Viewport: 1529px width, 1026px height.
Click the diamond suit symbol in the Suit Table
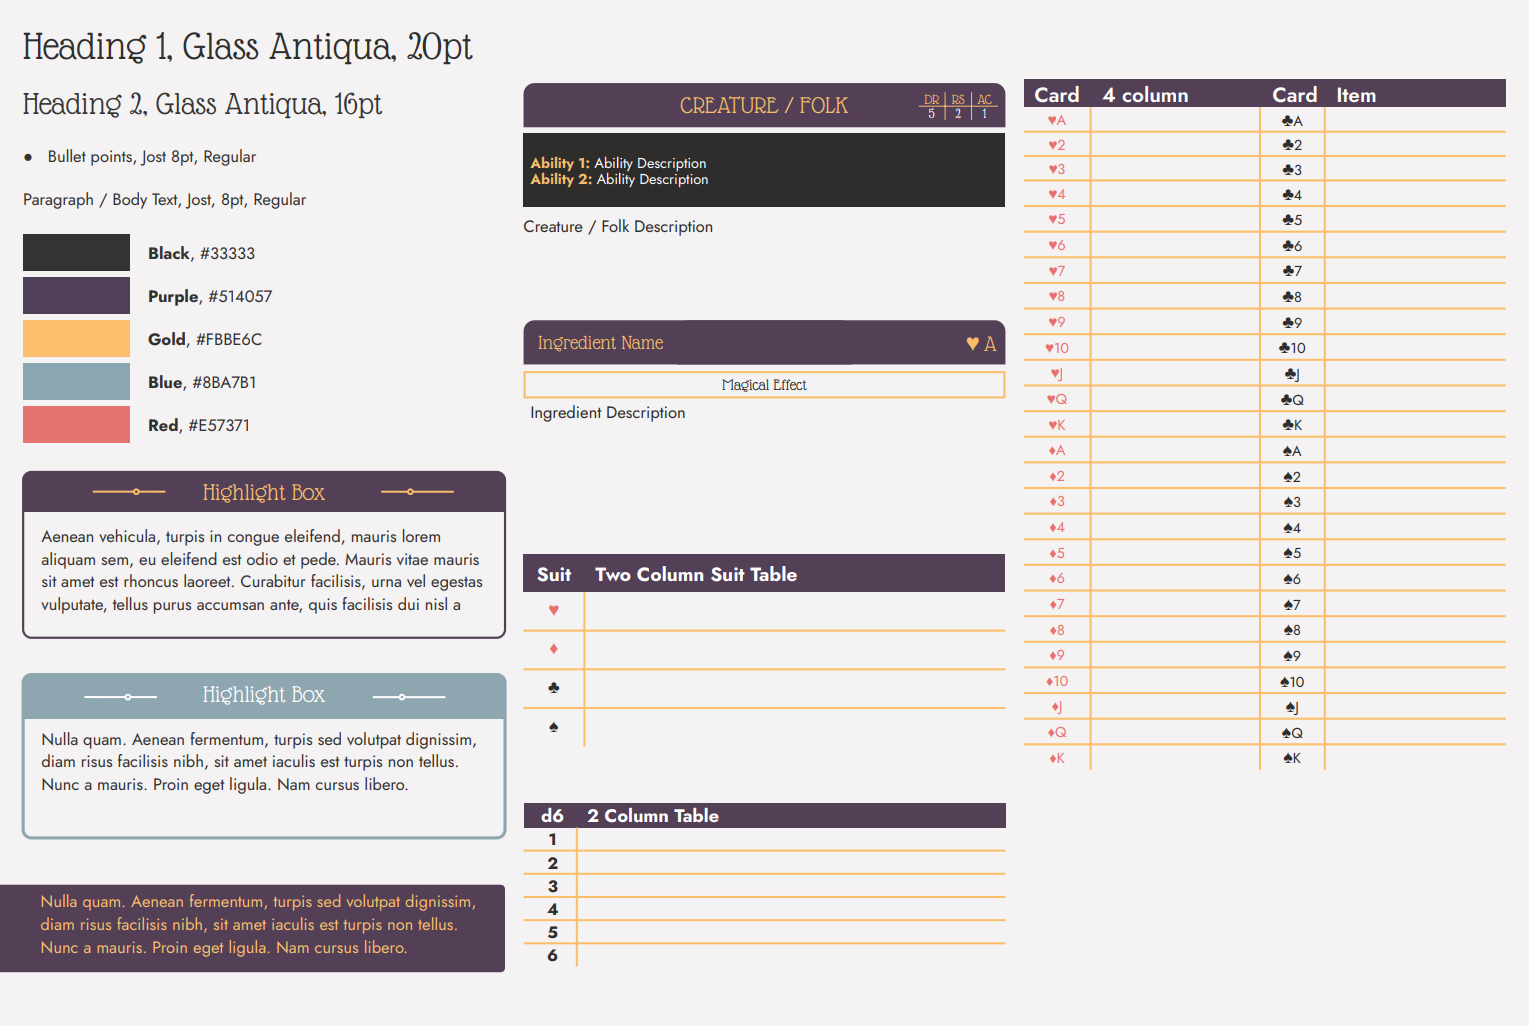(553, 649)
